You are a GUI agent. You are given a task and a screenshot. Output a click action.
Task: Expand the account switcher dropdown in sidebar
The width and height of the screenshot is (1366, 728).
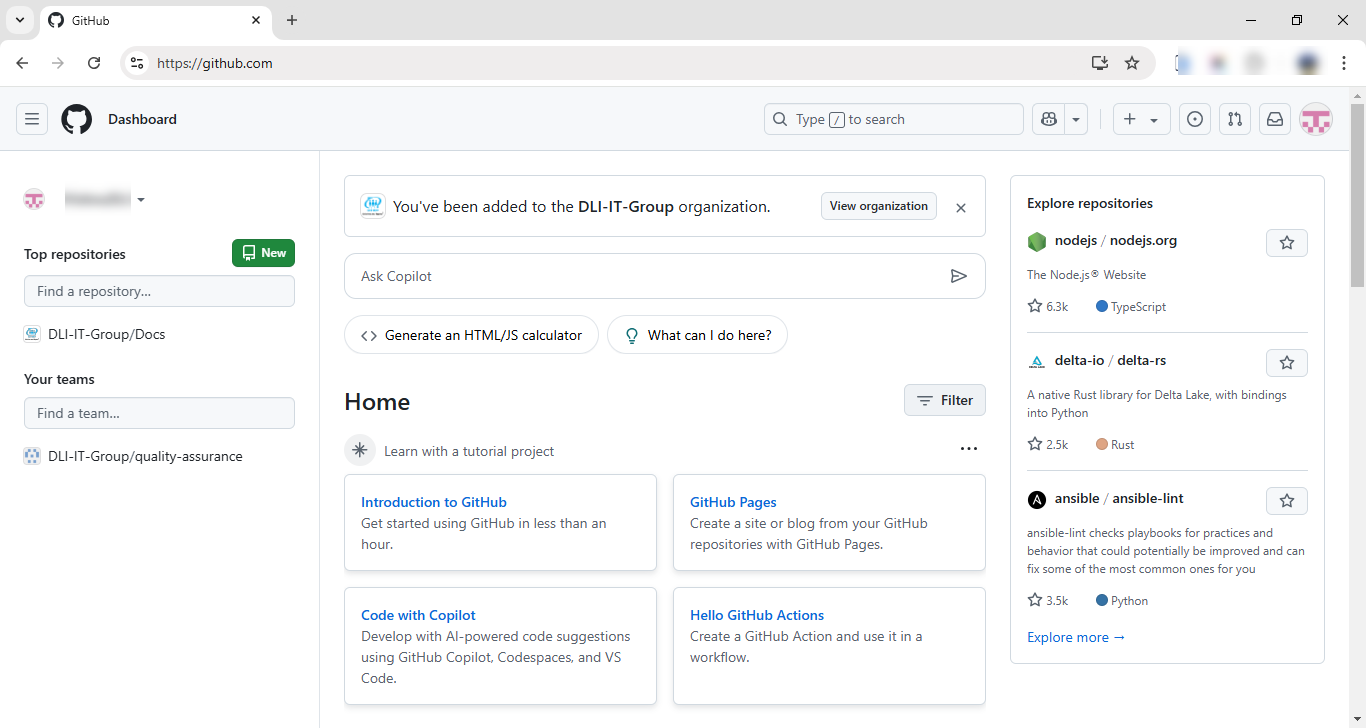pyautogui.click(x=140, y=200)
